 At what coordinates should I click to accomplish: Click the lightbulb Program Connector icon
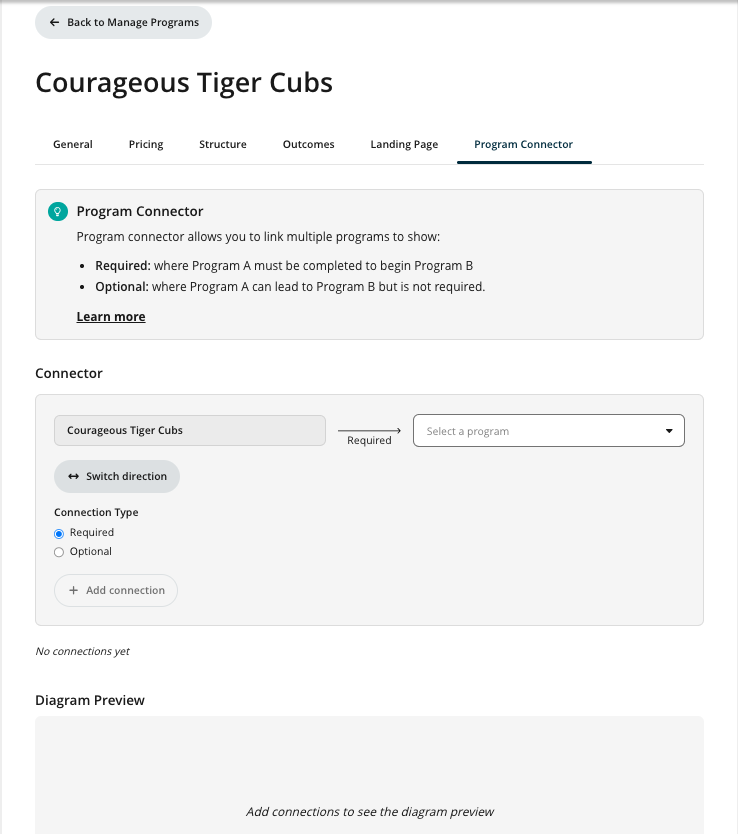coord(58,212)
